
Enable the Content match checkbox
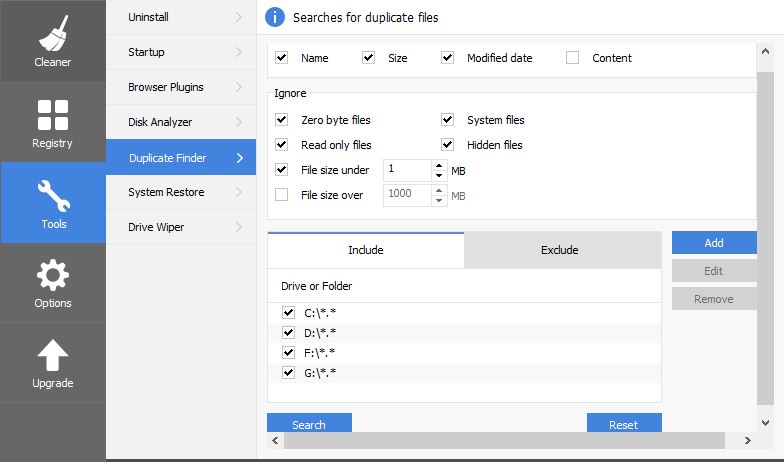(573, 58)
